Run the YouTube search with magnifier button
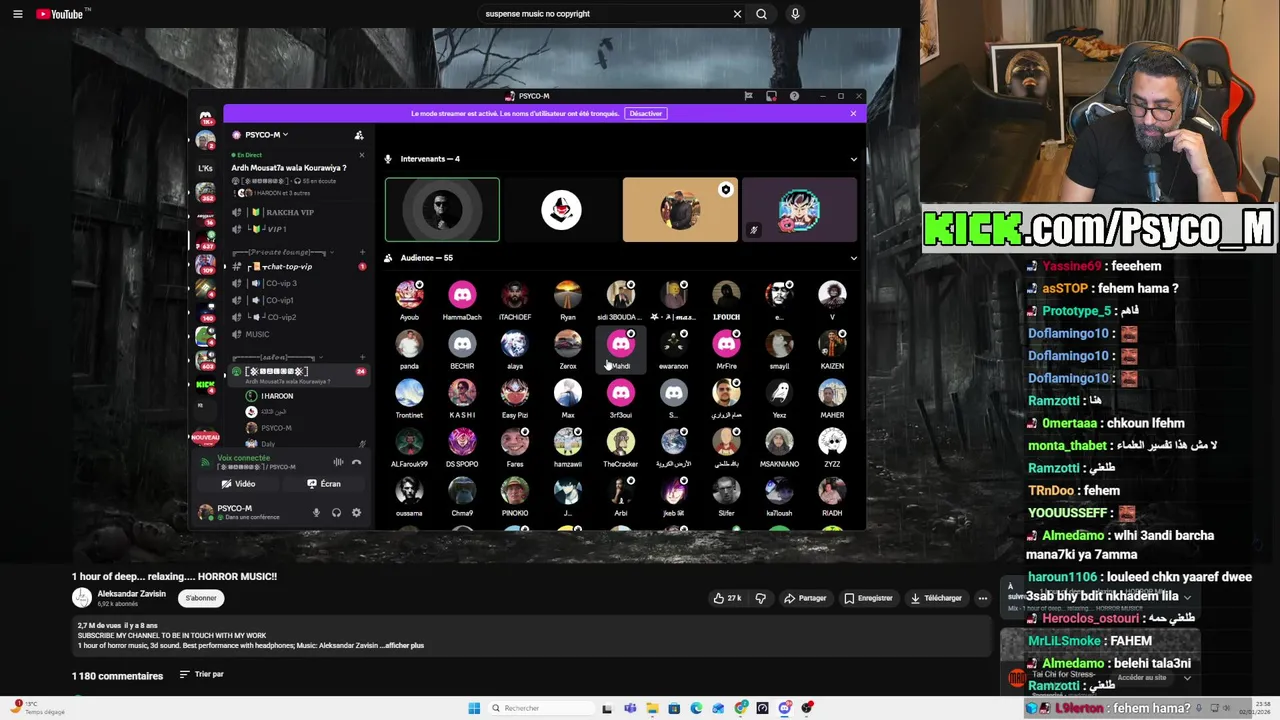The width and height of the screenshot is (1280, 720). pyautogui.click(x=762, y=14)
